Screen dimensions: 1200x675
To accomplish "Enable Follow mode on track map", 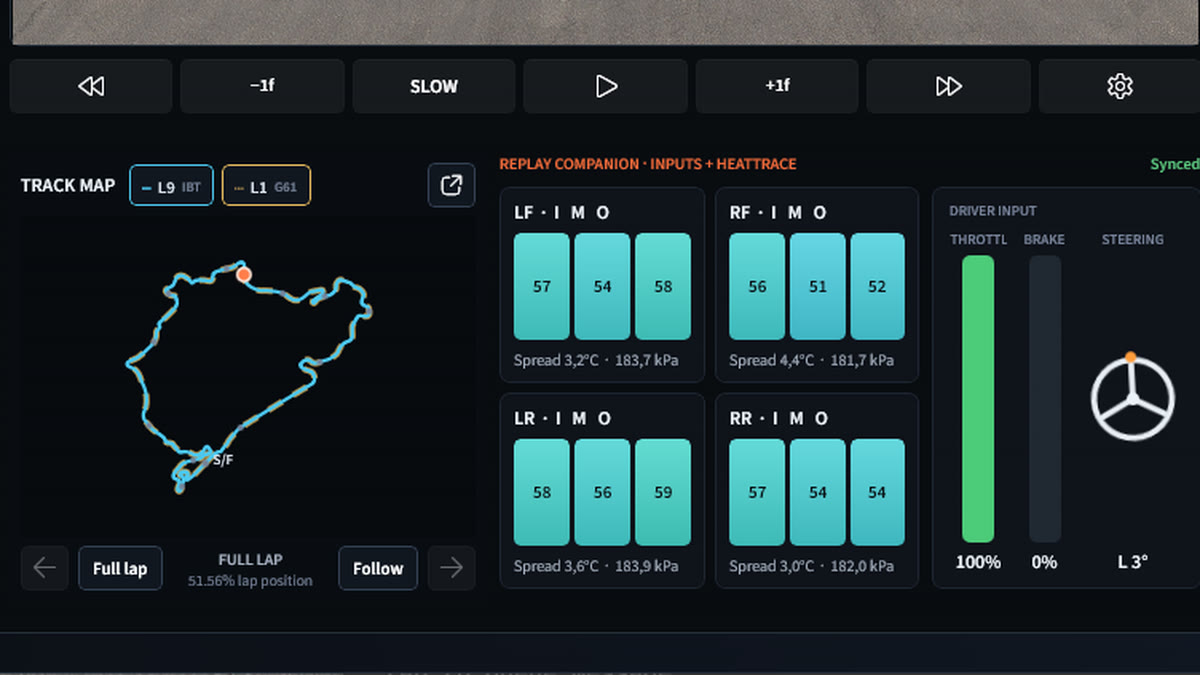I will [378, 568].
